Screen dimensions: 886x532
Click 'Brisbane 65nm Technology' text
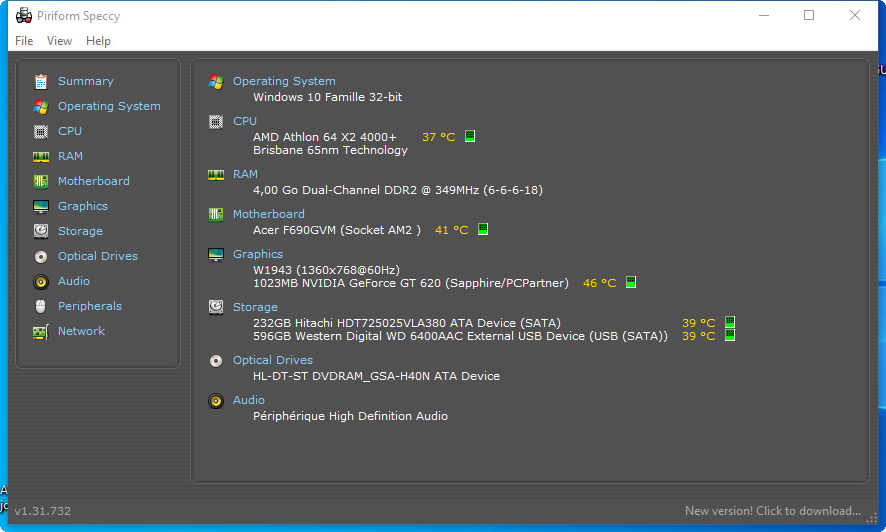tap(330, 150)
